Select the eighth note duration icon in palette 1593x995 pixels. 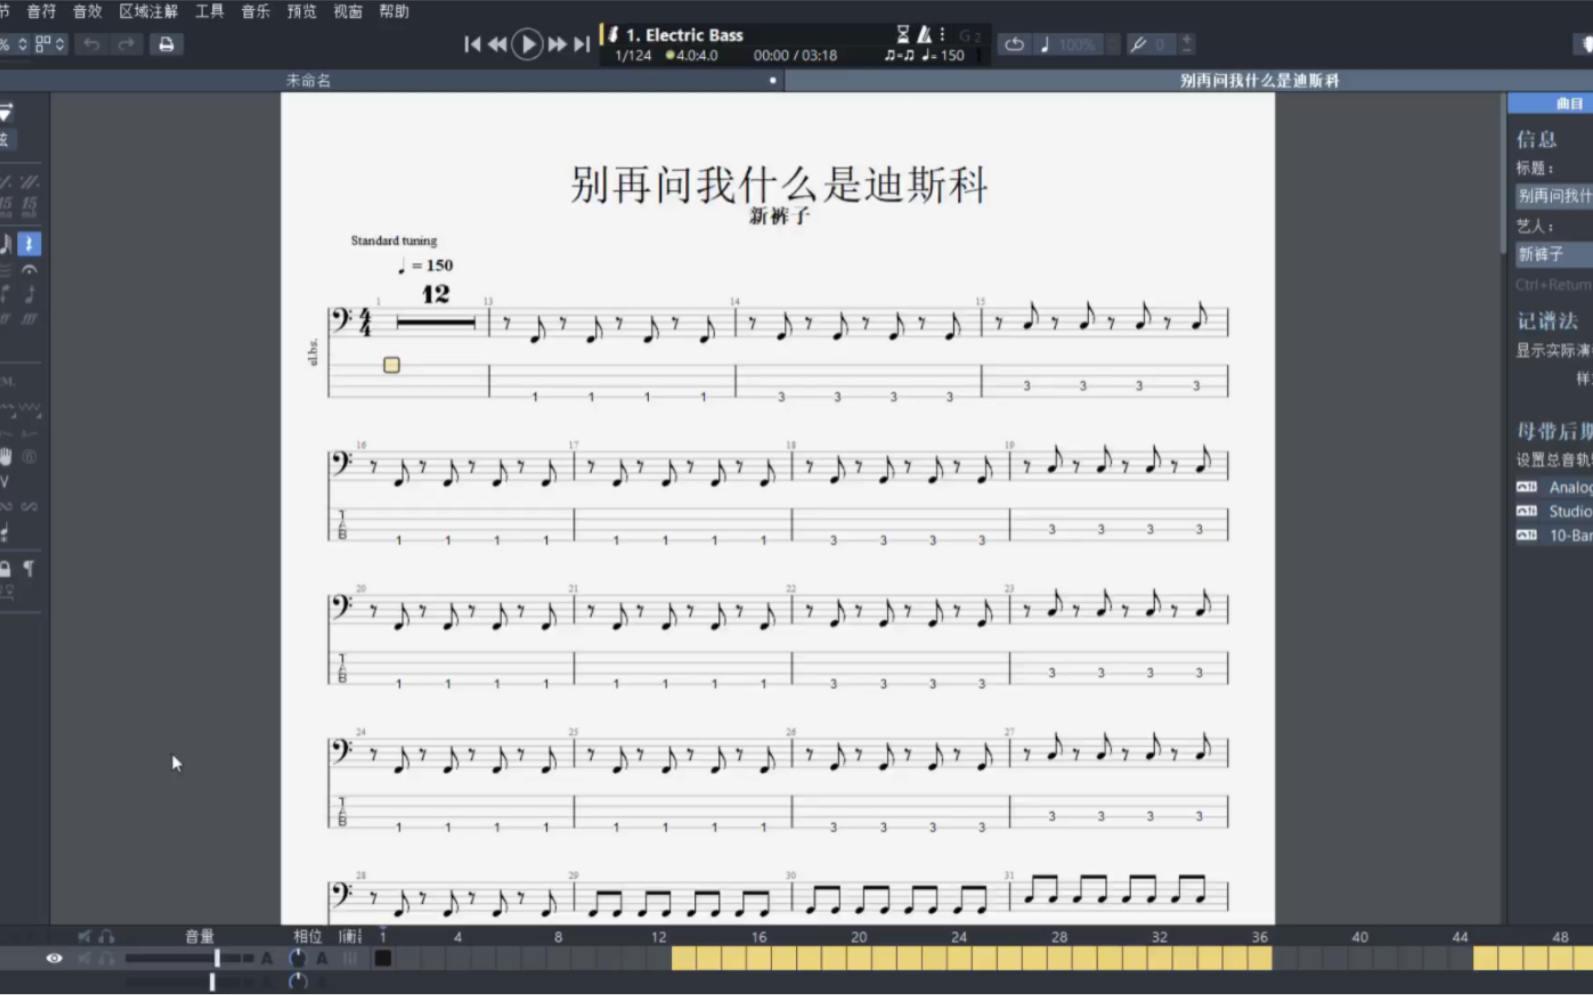click(6, 243)
